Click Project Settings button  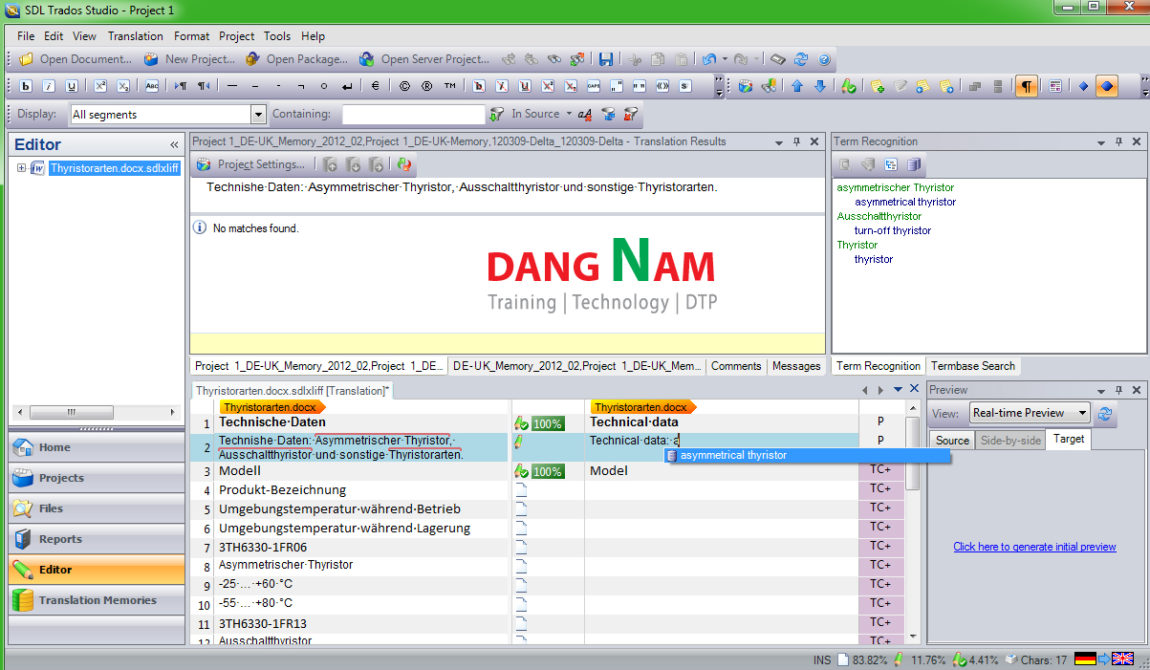coord(252,164)
